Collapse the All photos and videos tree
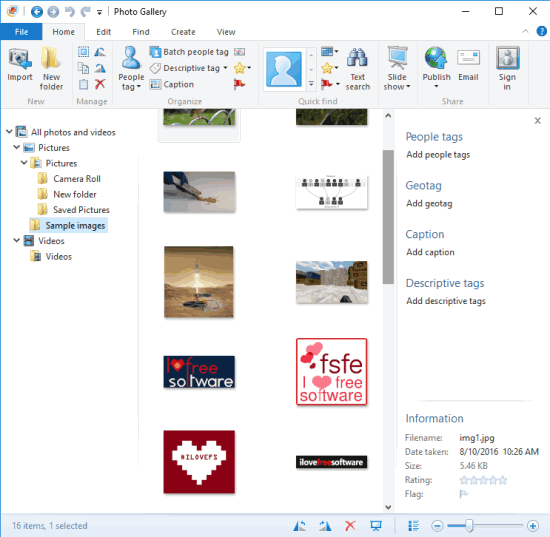Image resolution: width=550 pixels, height=537 pixels. 9,132
